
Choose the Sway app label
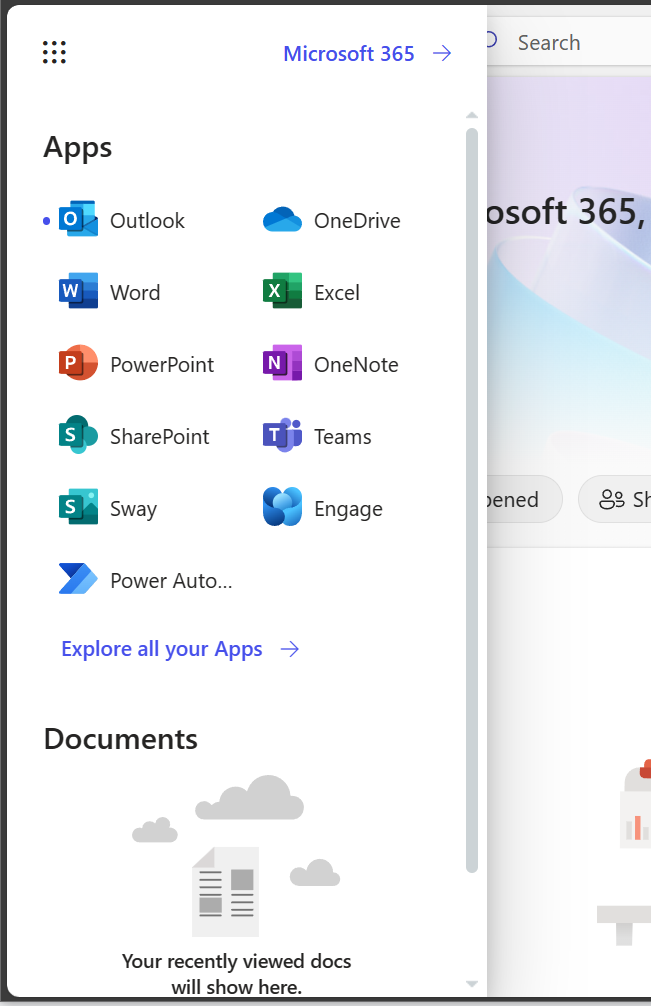point(133,509)
